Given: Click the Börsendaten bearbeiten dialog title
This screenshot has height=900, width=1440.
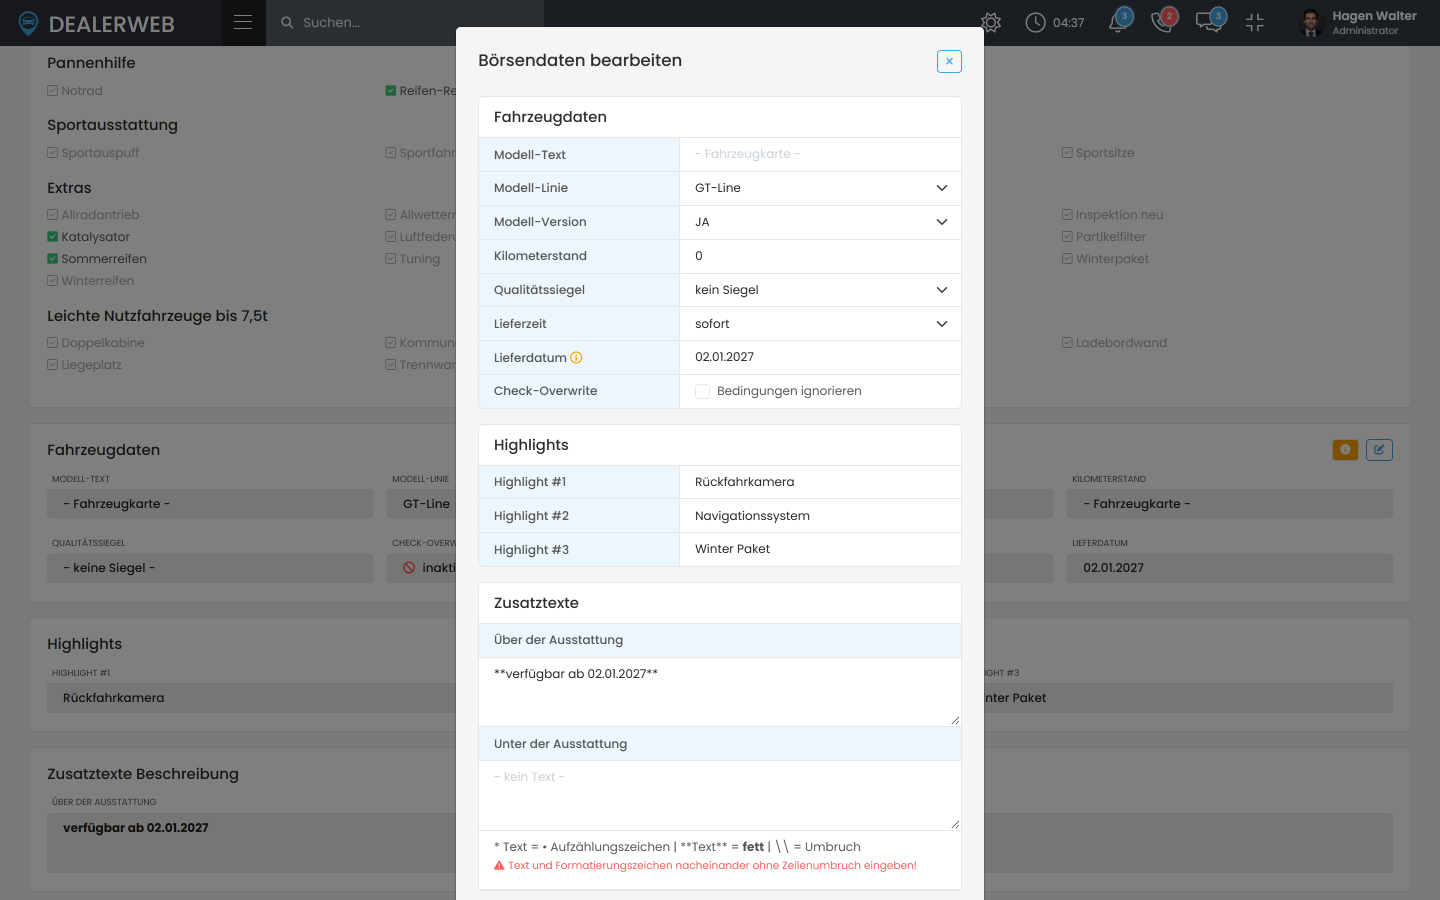Looking at the screenshot, I should click(x=580, y=60).
